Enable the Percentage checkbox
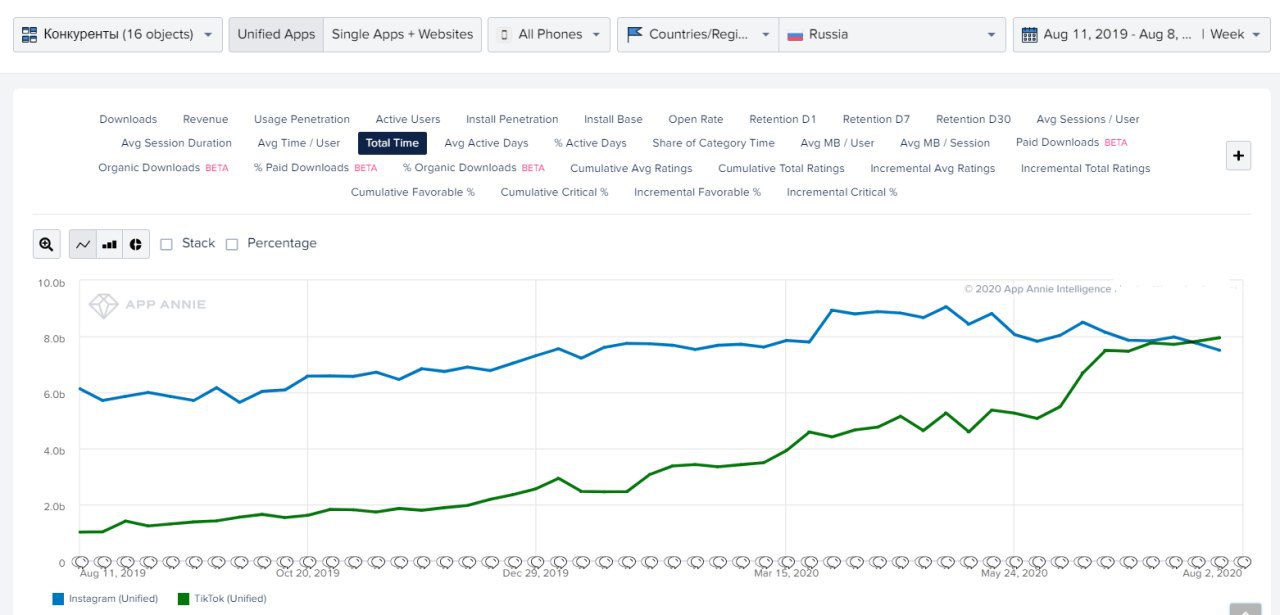 point(232,244)
